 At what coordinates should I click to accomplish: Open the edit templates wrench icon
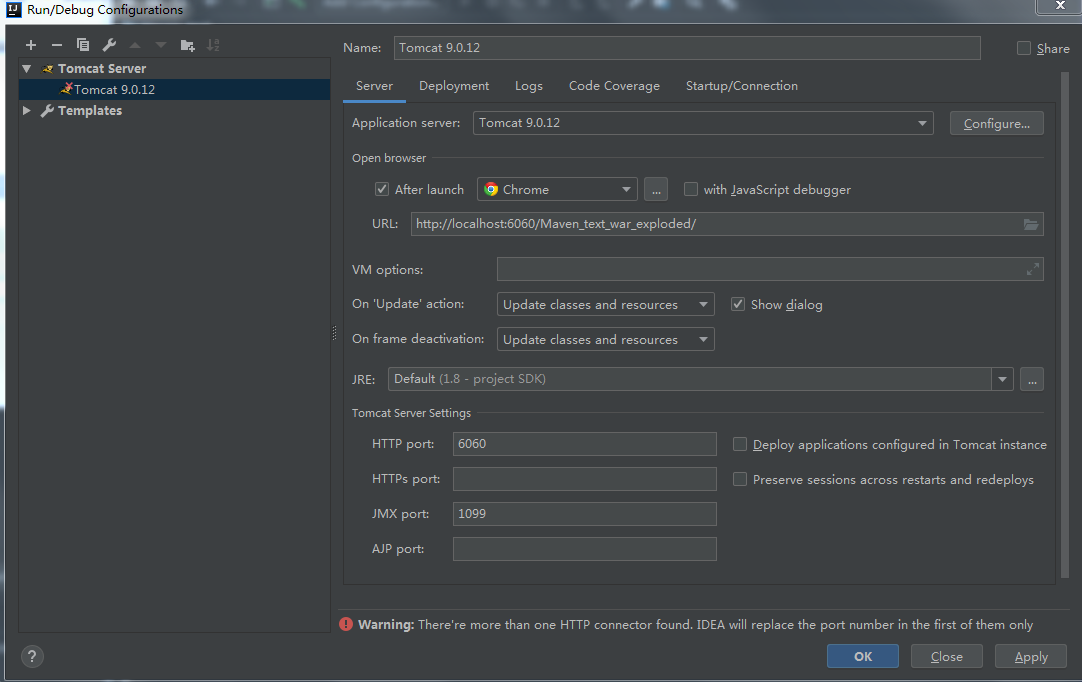point(109,45)
